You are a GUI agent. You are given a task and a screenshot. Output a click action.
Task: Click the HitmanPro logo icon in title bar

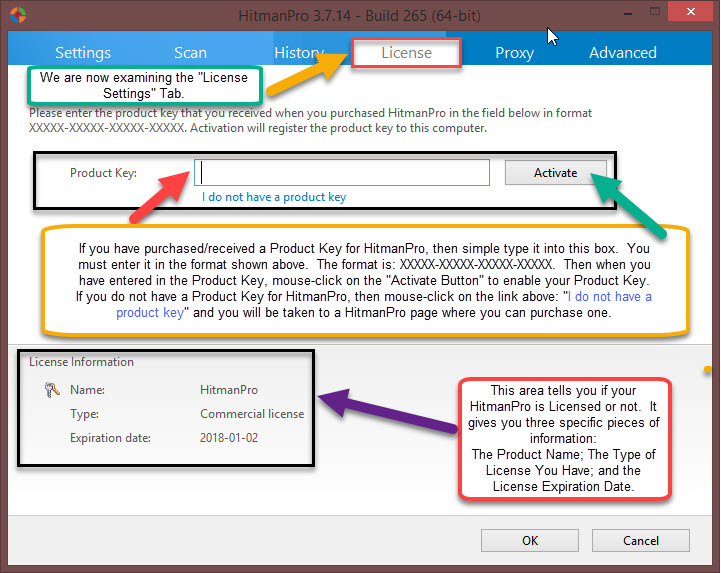18,15
